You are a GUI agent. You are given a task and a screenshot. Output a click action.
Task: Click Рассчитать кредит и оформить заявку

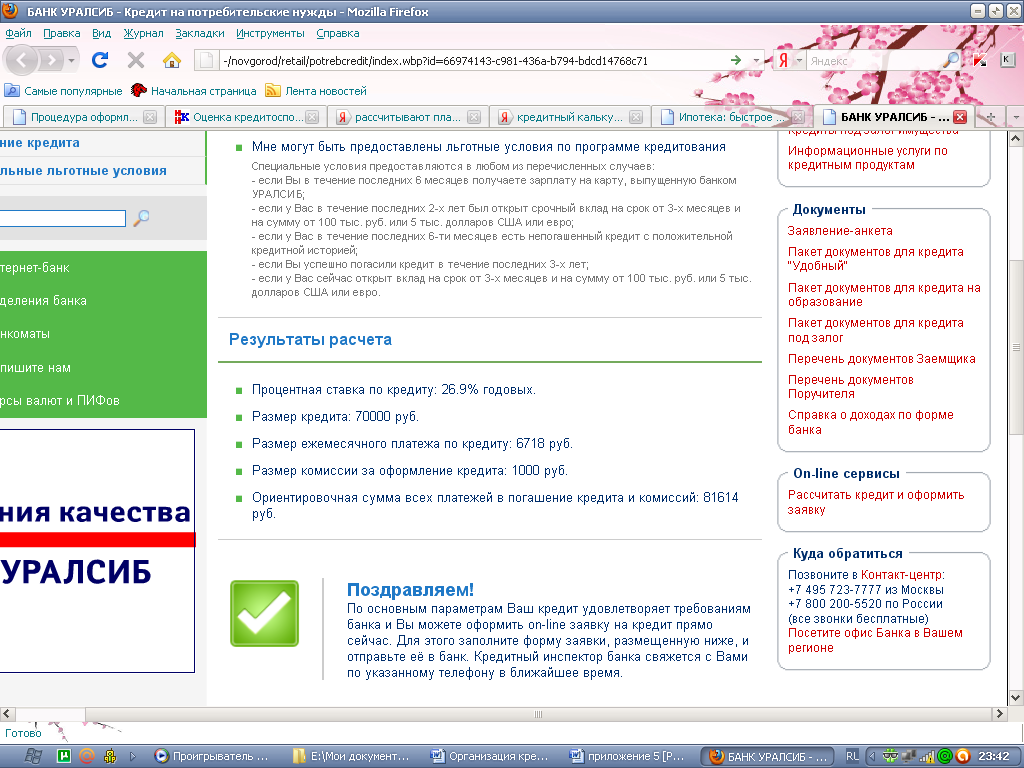tap(876, 502)
